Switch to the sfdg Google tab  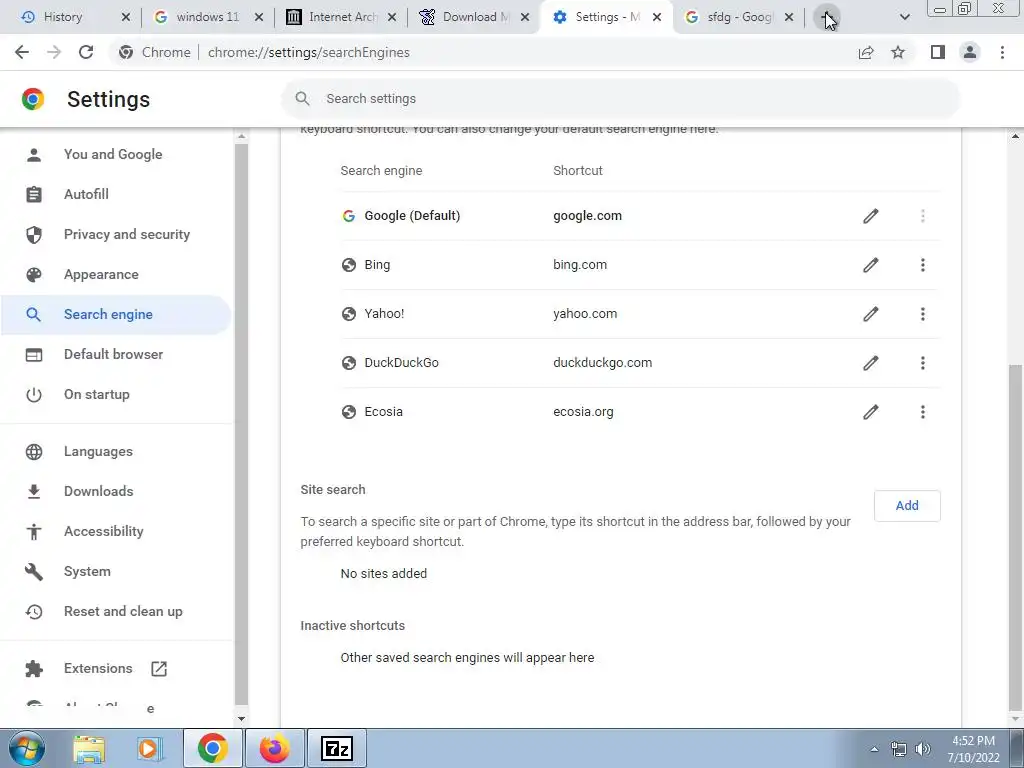point(739,17)
